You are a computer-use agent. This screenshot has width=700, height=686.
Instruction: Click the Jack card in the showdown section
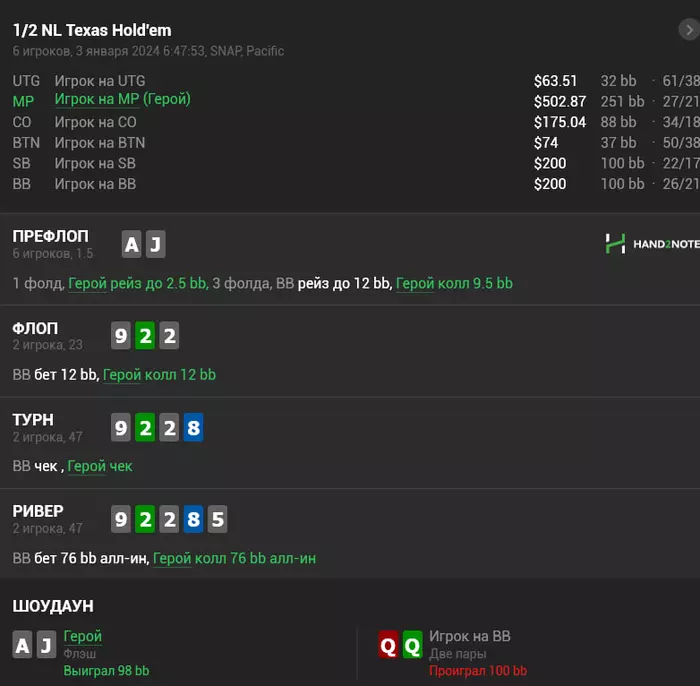(45, 646)
